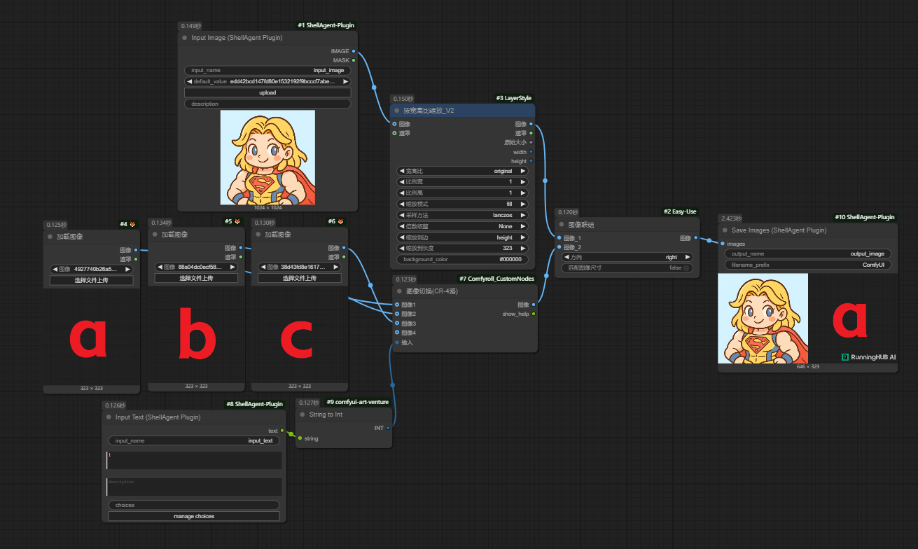This screenshot has width=918, height=549.
Task: Click the '#9 comfyui-art-venture' node badge
Action: click(x=358, y=402)
